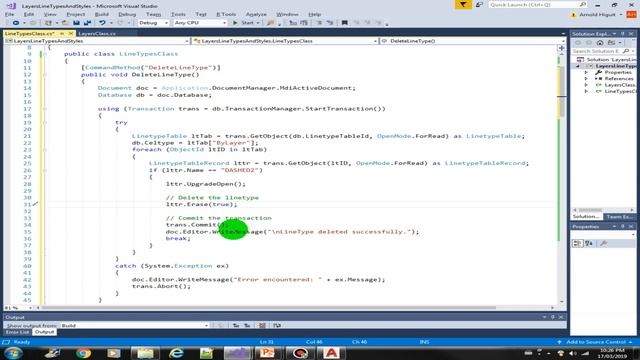Open the Analyze menu
Viewport: 640px width, 360px height.
(x=256, y=14)
